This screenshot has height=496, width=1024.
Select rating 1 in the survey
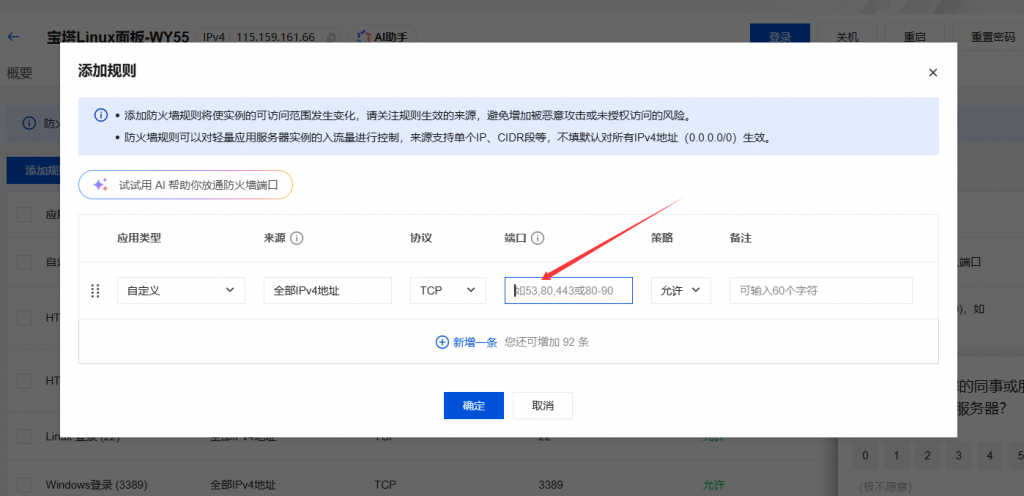[x=897, y=456]
